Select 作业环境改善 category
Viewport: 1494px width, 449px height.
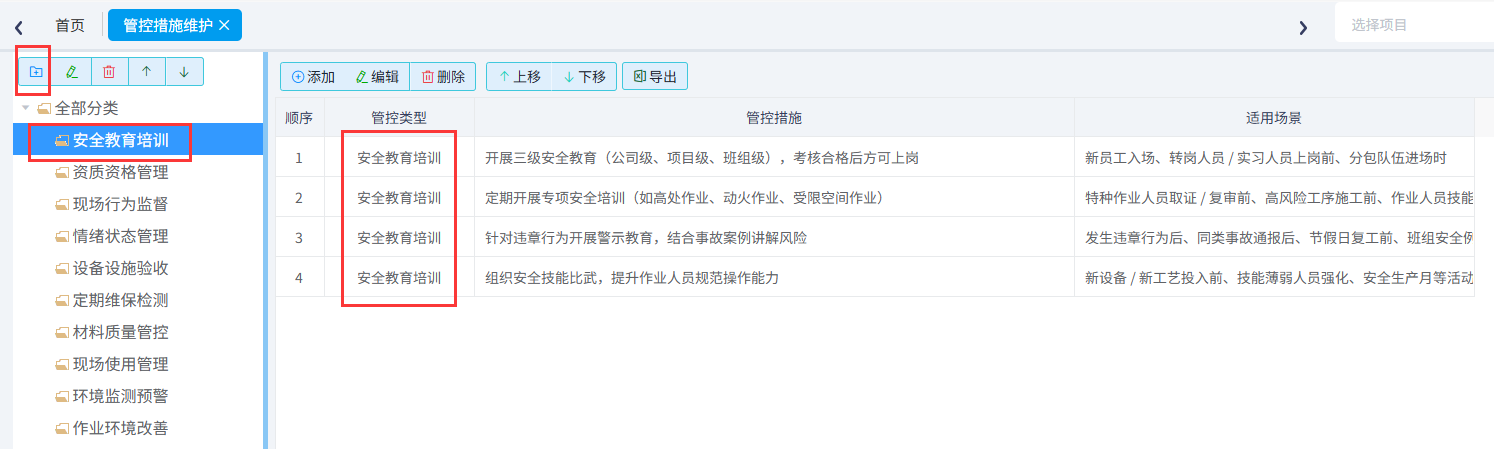click(x=120, y=428)
